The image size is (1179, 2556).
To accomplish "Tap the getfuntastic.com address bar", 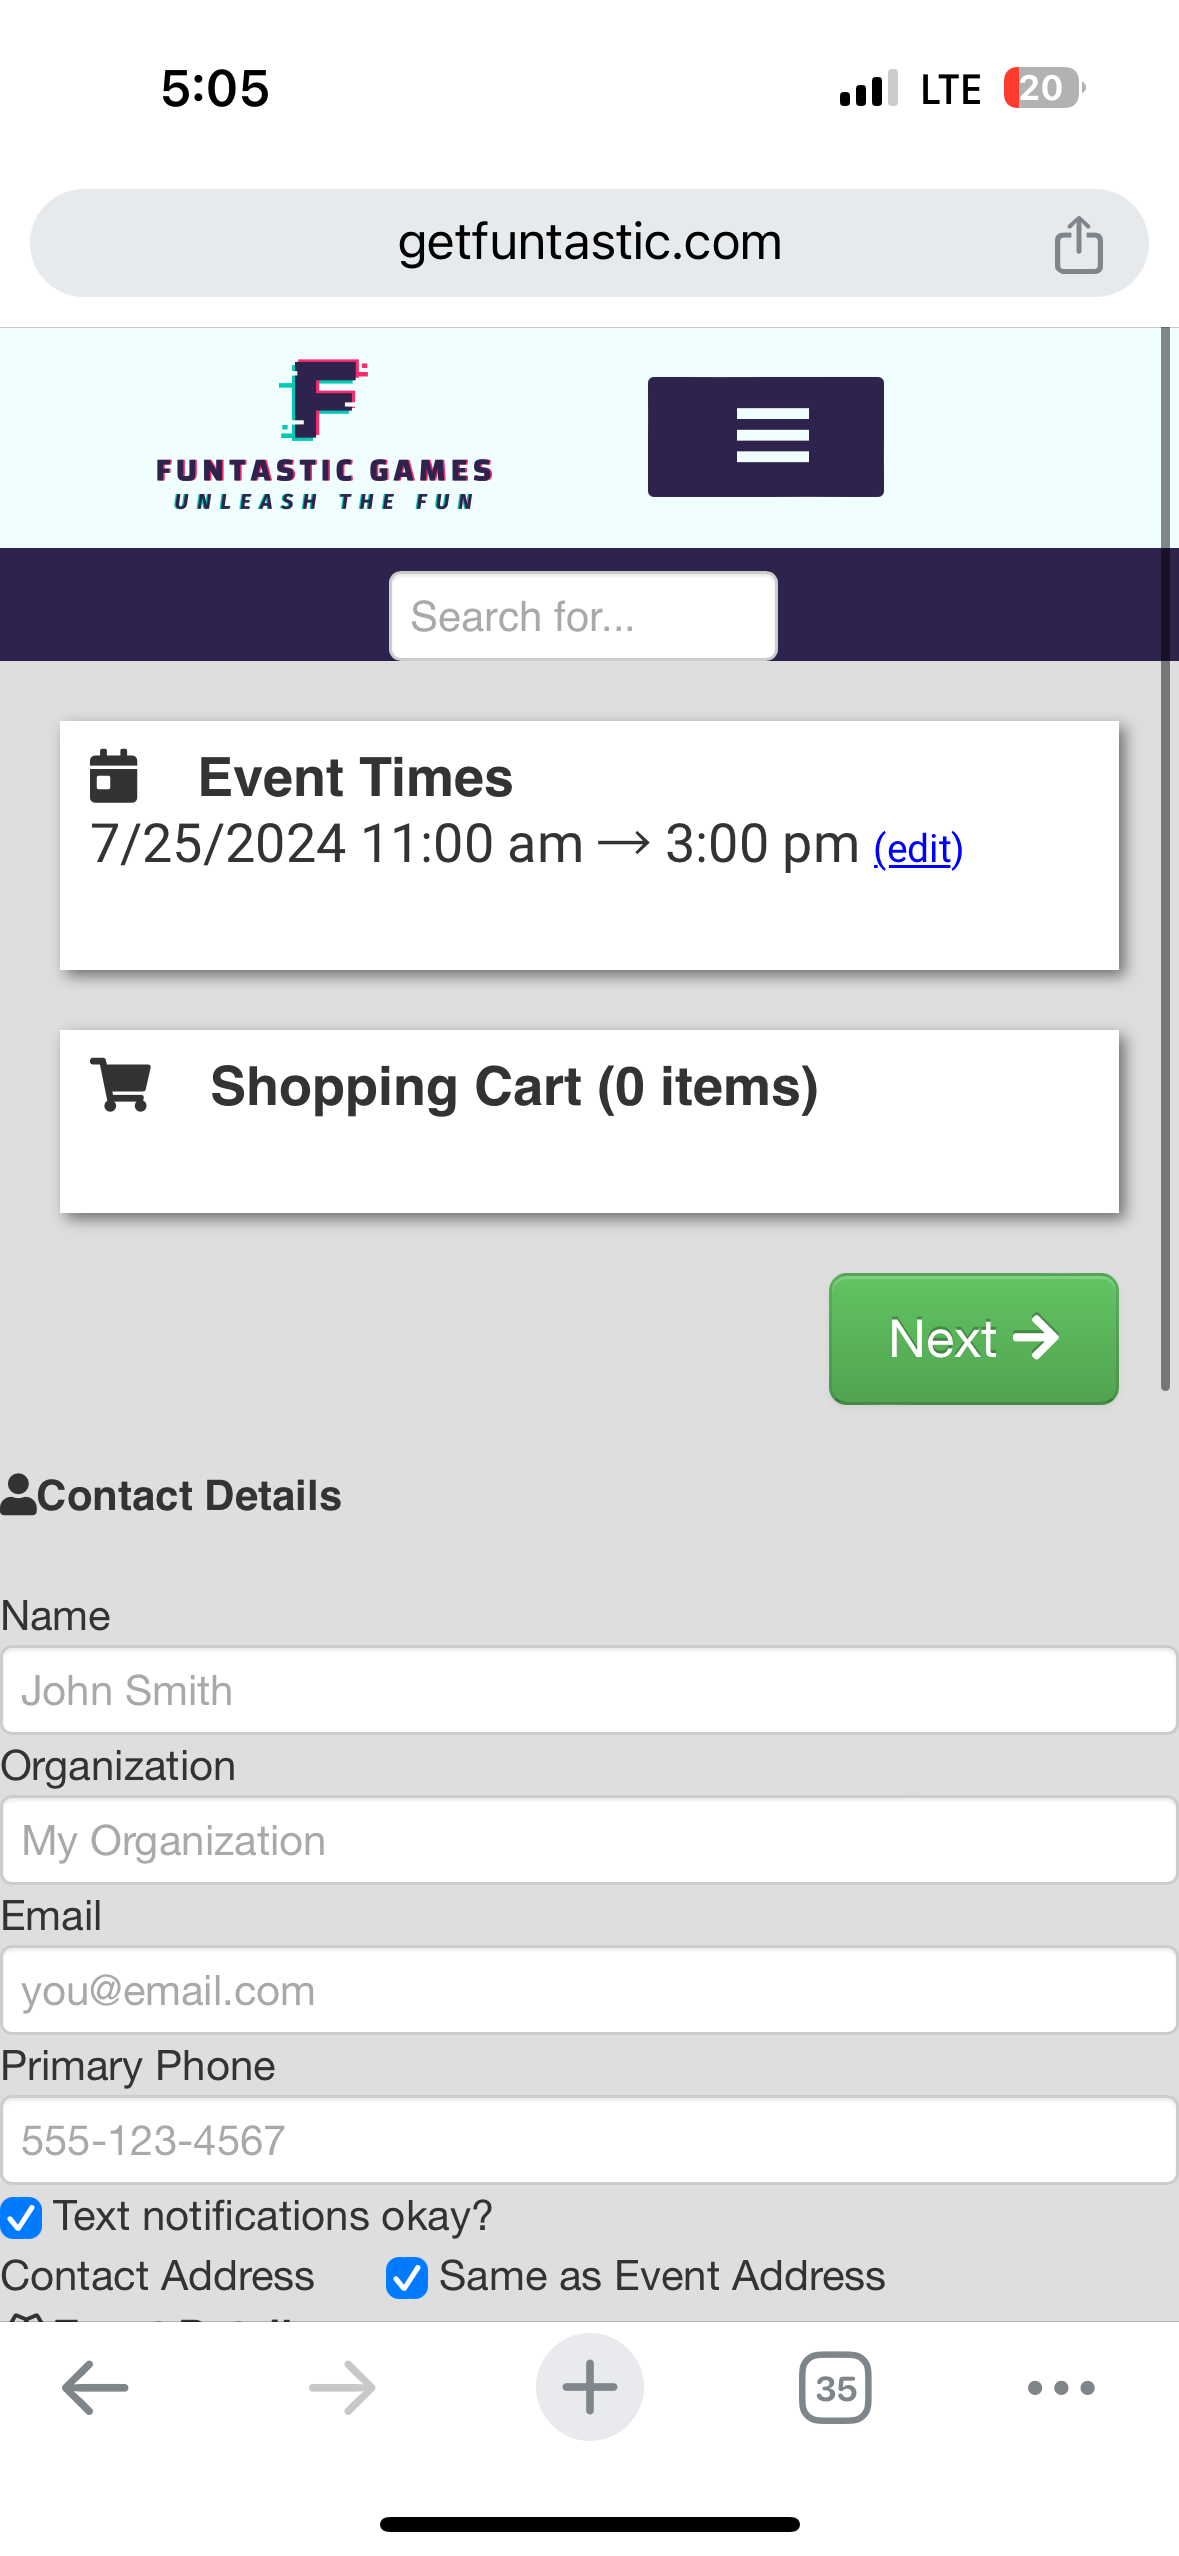I will tap(589, 243).
